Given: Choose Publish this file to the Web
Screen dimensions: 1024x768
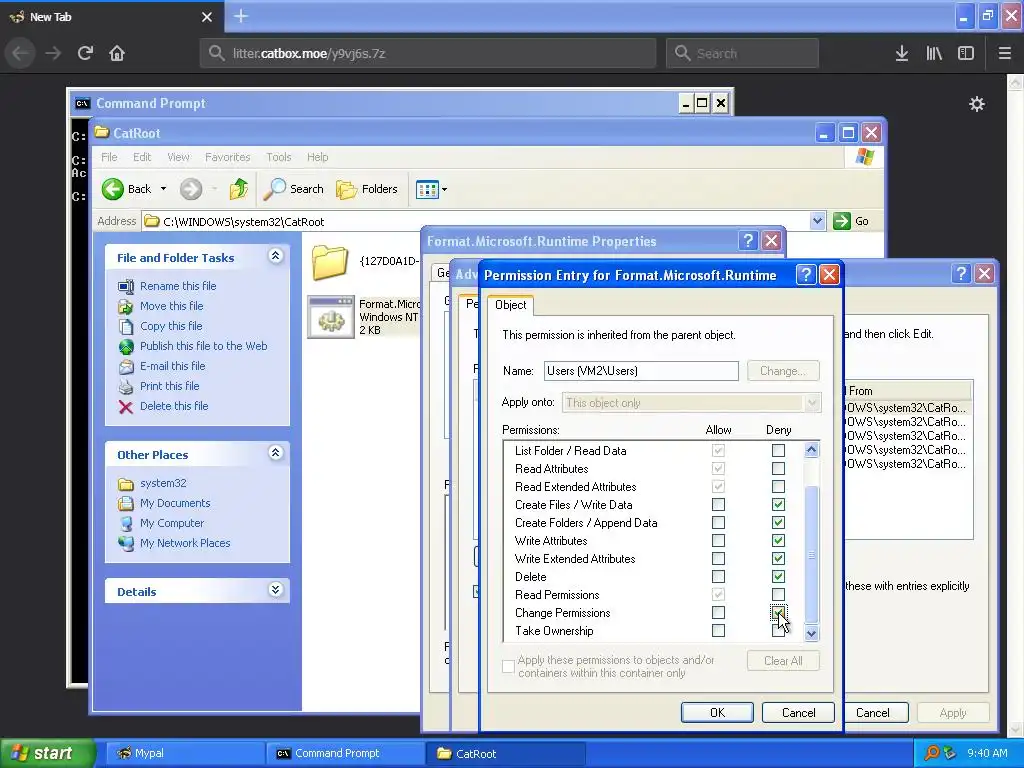Looking at the screenshot, I should (x=203, y=346).
